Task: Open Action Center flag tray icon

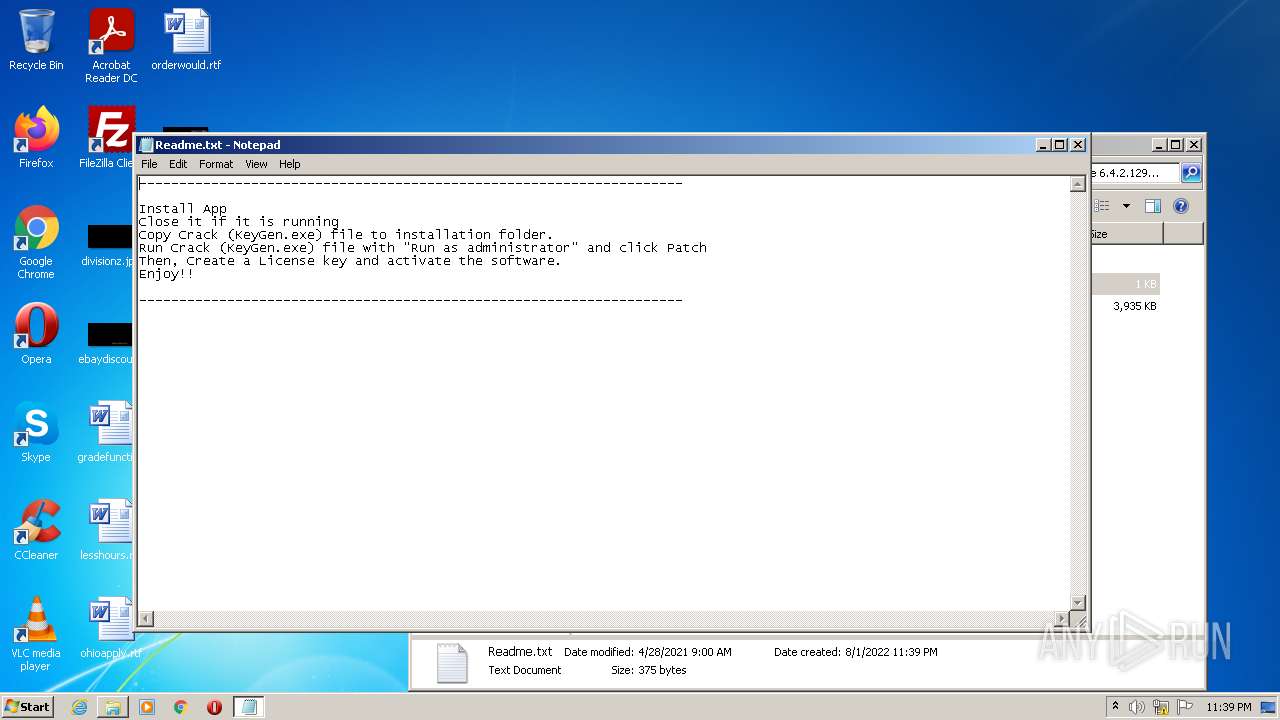Action: coord(1184,707)
